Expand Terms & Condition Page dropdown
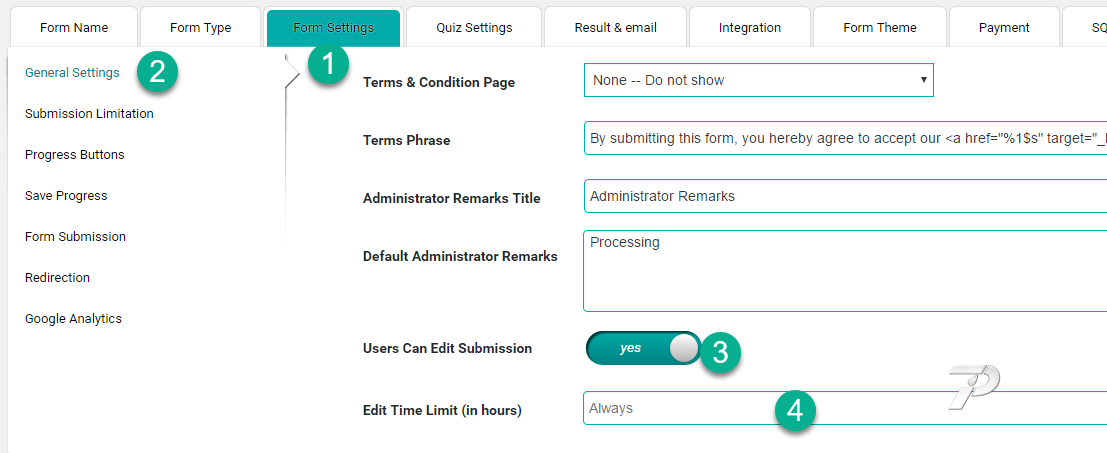The image size is (1107, 453). (758, 80)
